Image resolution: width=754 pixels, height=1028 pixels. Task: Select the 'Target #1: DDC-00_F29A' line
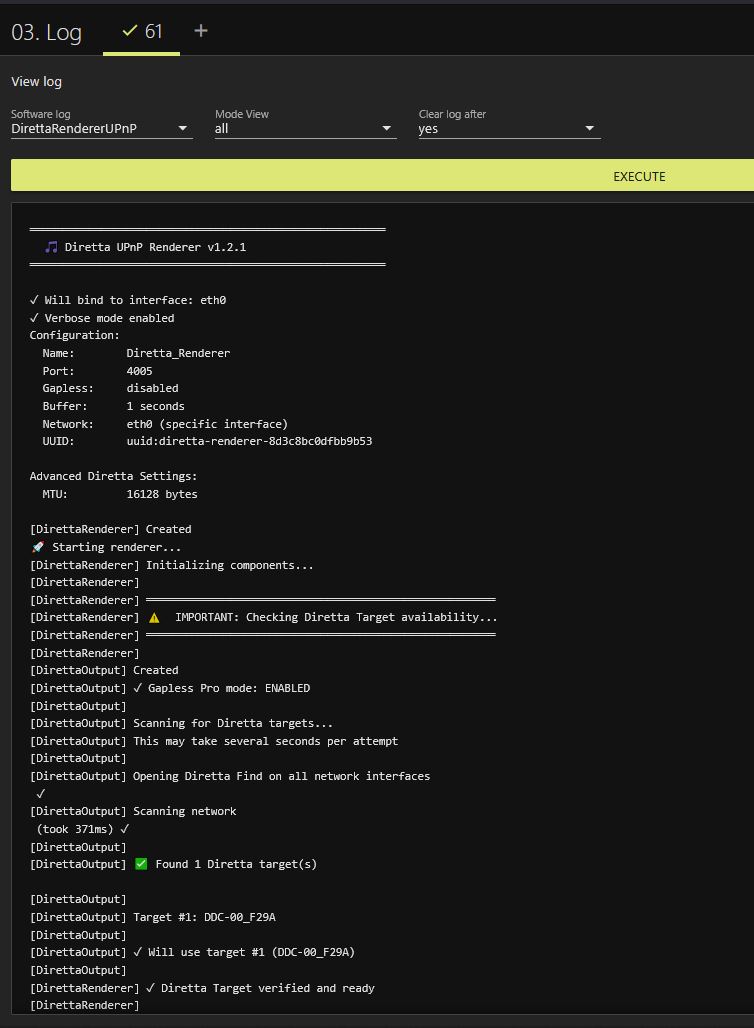pyautogui.click(x=153, y=917)
